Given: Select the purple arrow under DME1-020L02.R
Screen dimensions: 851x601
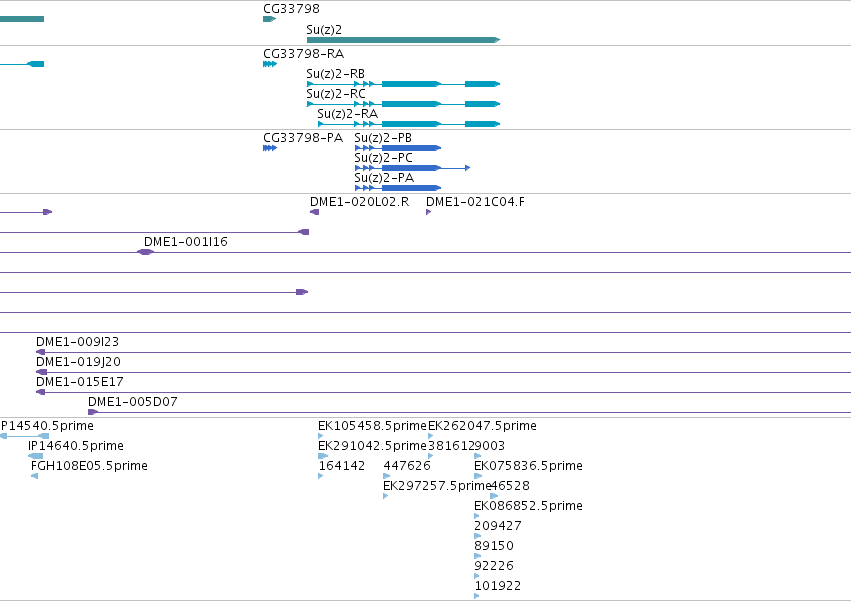Looking at the screenshot, I should point(314,212).
